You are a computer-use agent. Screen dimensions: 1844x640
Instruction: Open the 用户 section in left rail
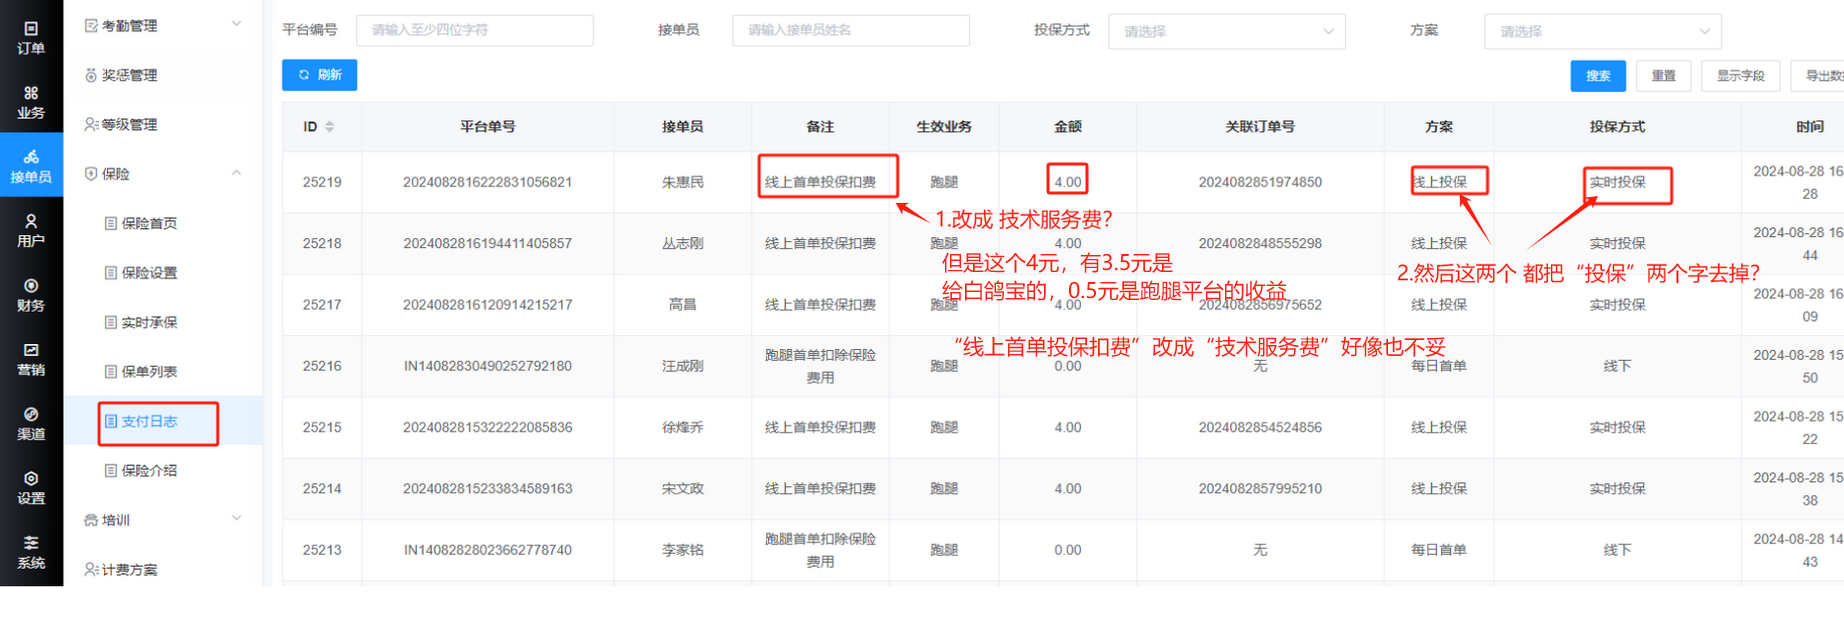[31, 230]
